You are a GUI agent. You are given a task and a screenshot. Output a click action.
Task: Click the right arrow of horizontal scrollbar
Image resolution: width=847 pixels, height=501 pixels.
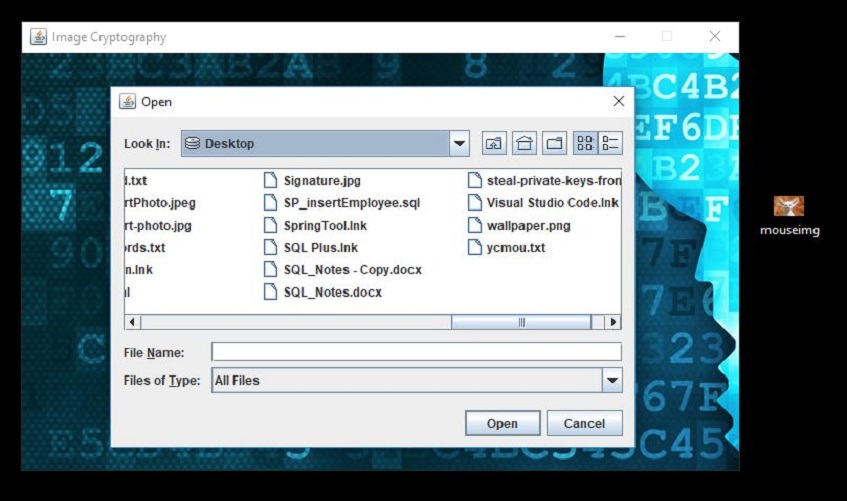click(613, 322)
